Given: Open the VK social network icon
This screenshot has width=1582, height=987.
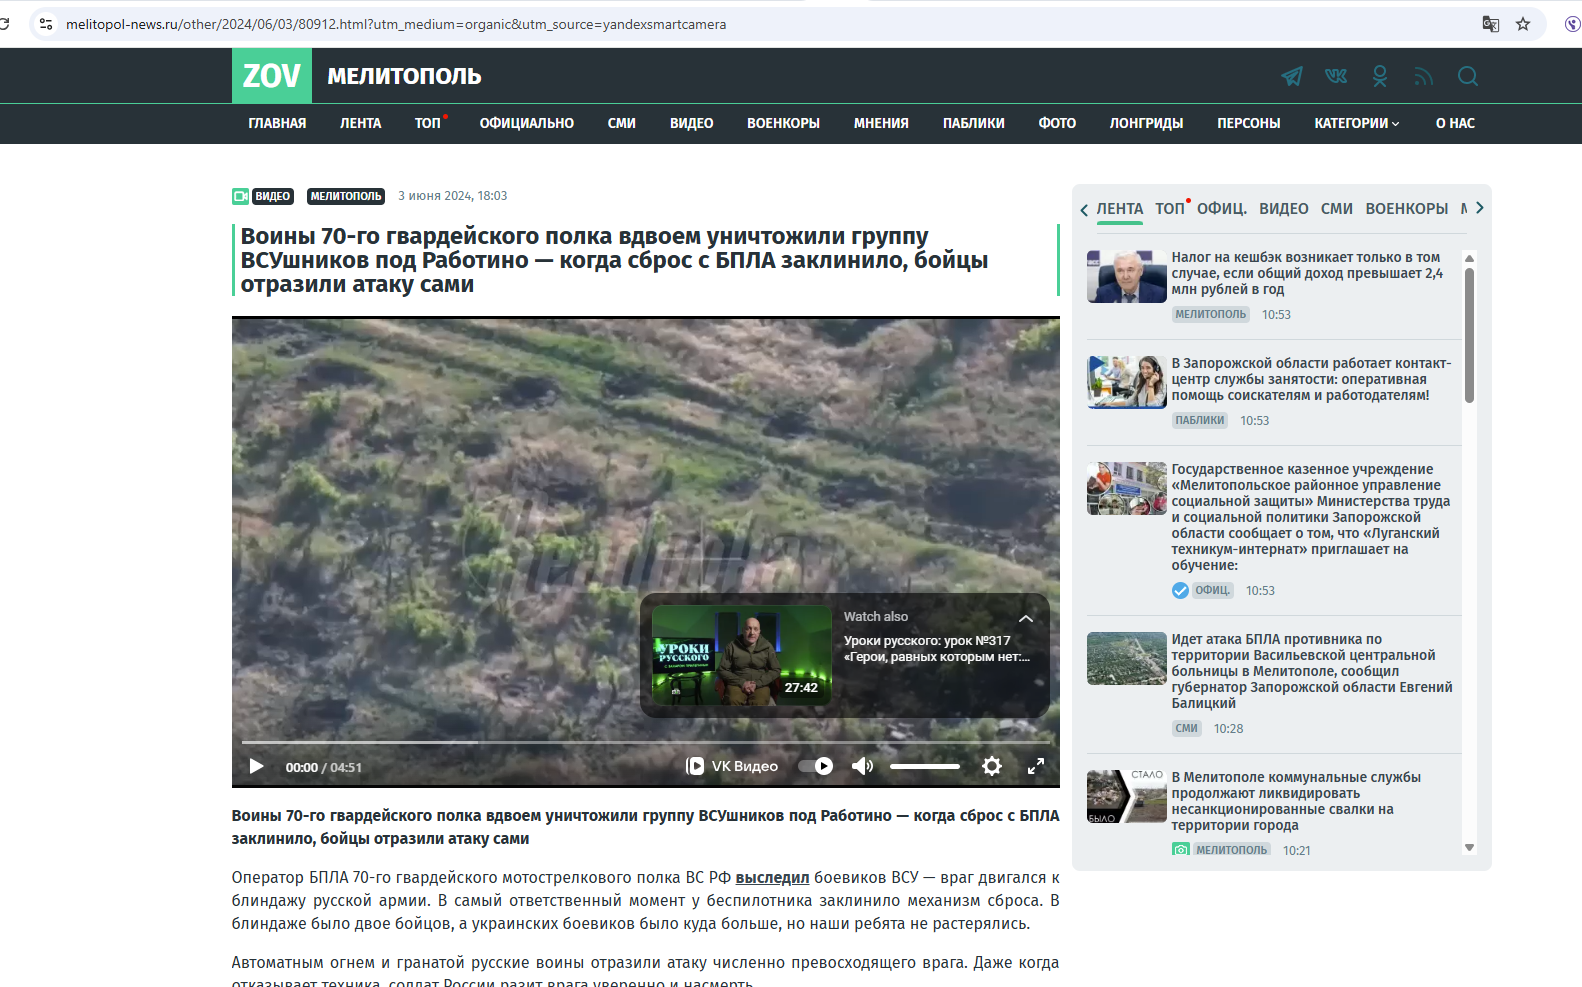Looking at the screenshot, I should click(1336, 76).
